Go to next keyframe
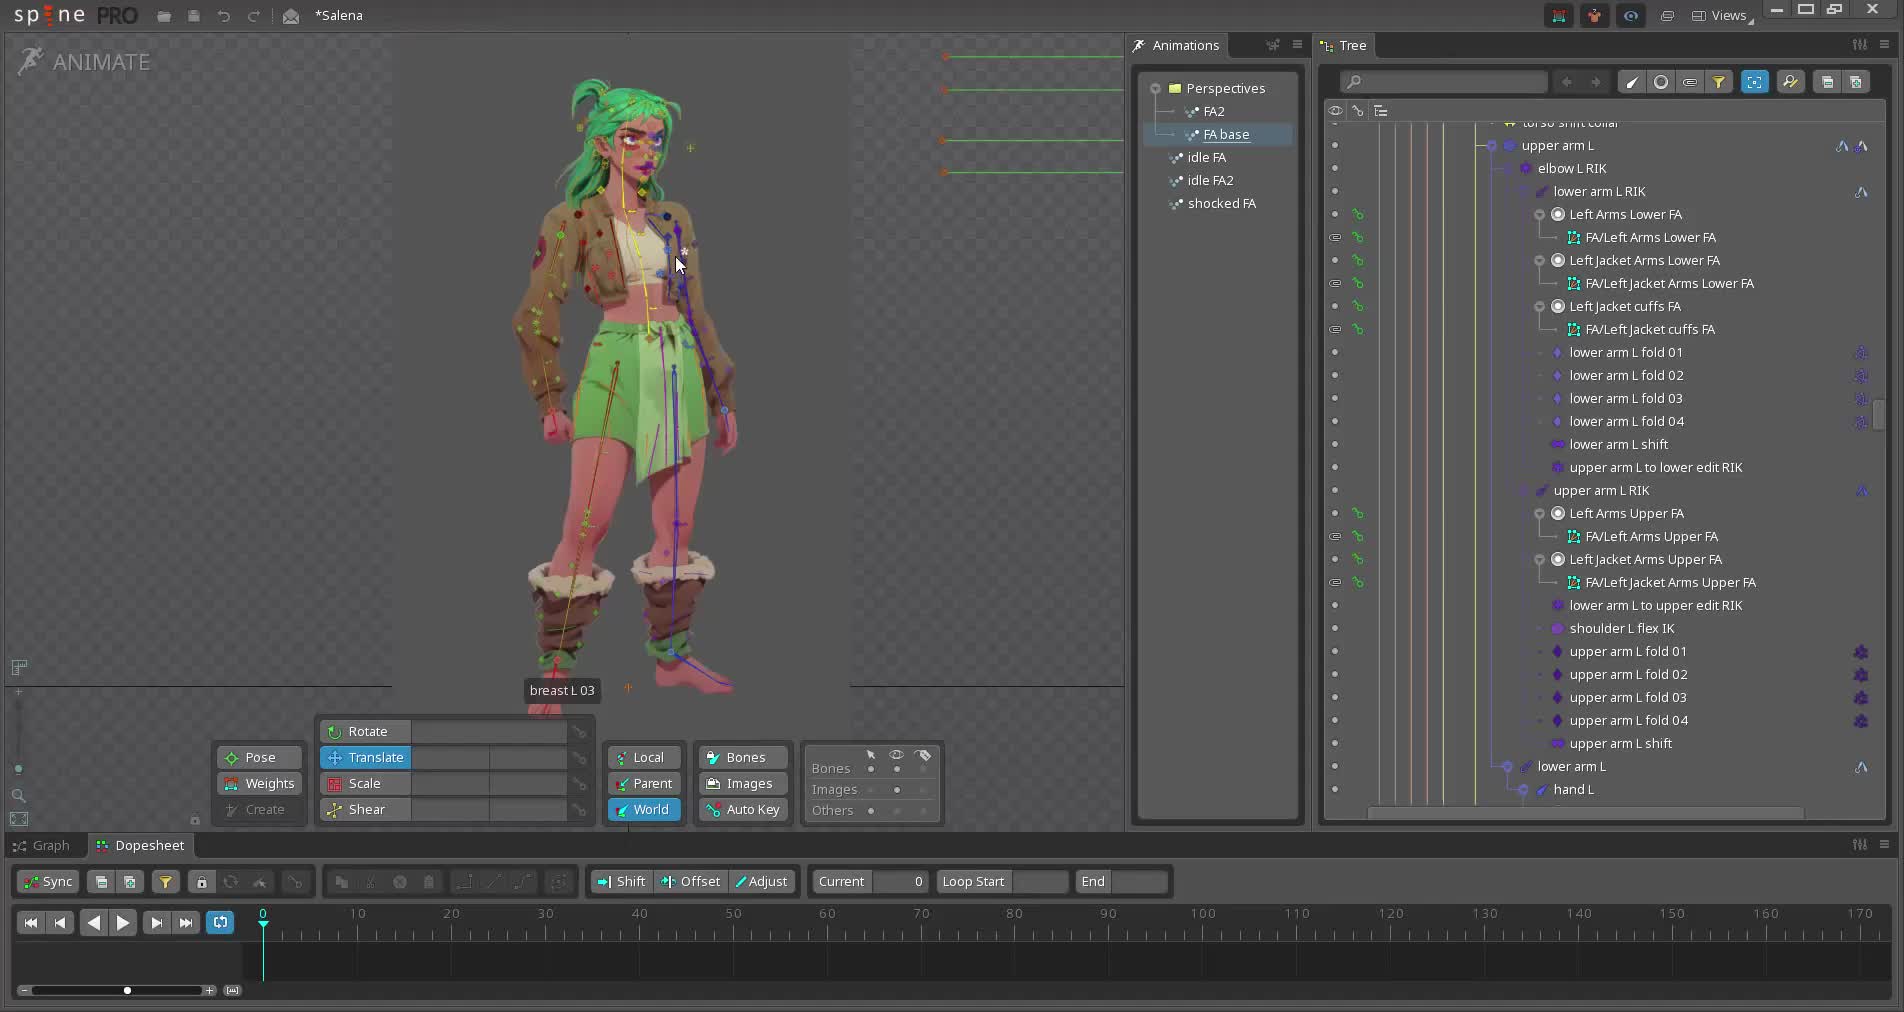 click(x=156, y=923)
